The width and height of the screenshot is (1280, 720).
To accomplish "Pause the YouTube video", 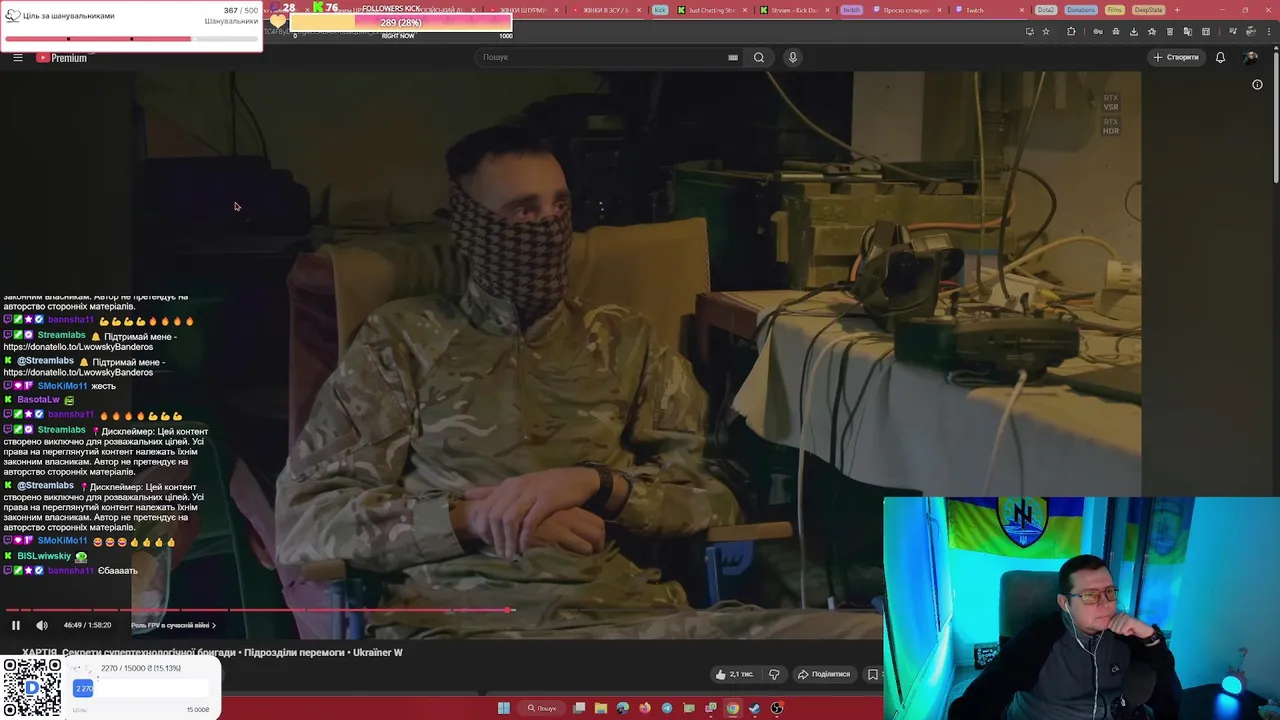I will [x=16, y=625].
